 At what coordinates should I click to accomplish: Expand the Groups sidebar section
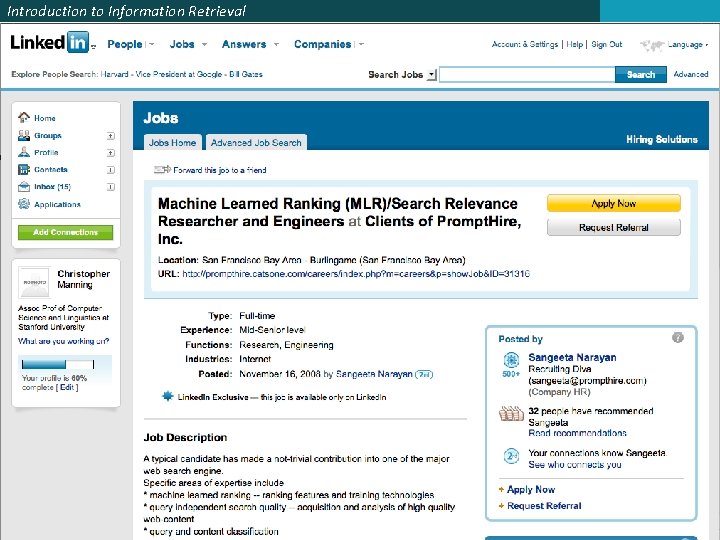point(111,136)
